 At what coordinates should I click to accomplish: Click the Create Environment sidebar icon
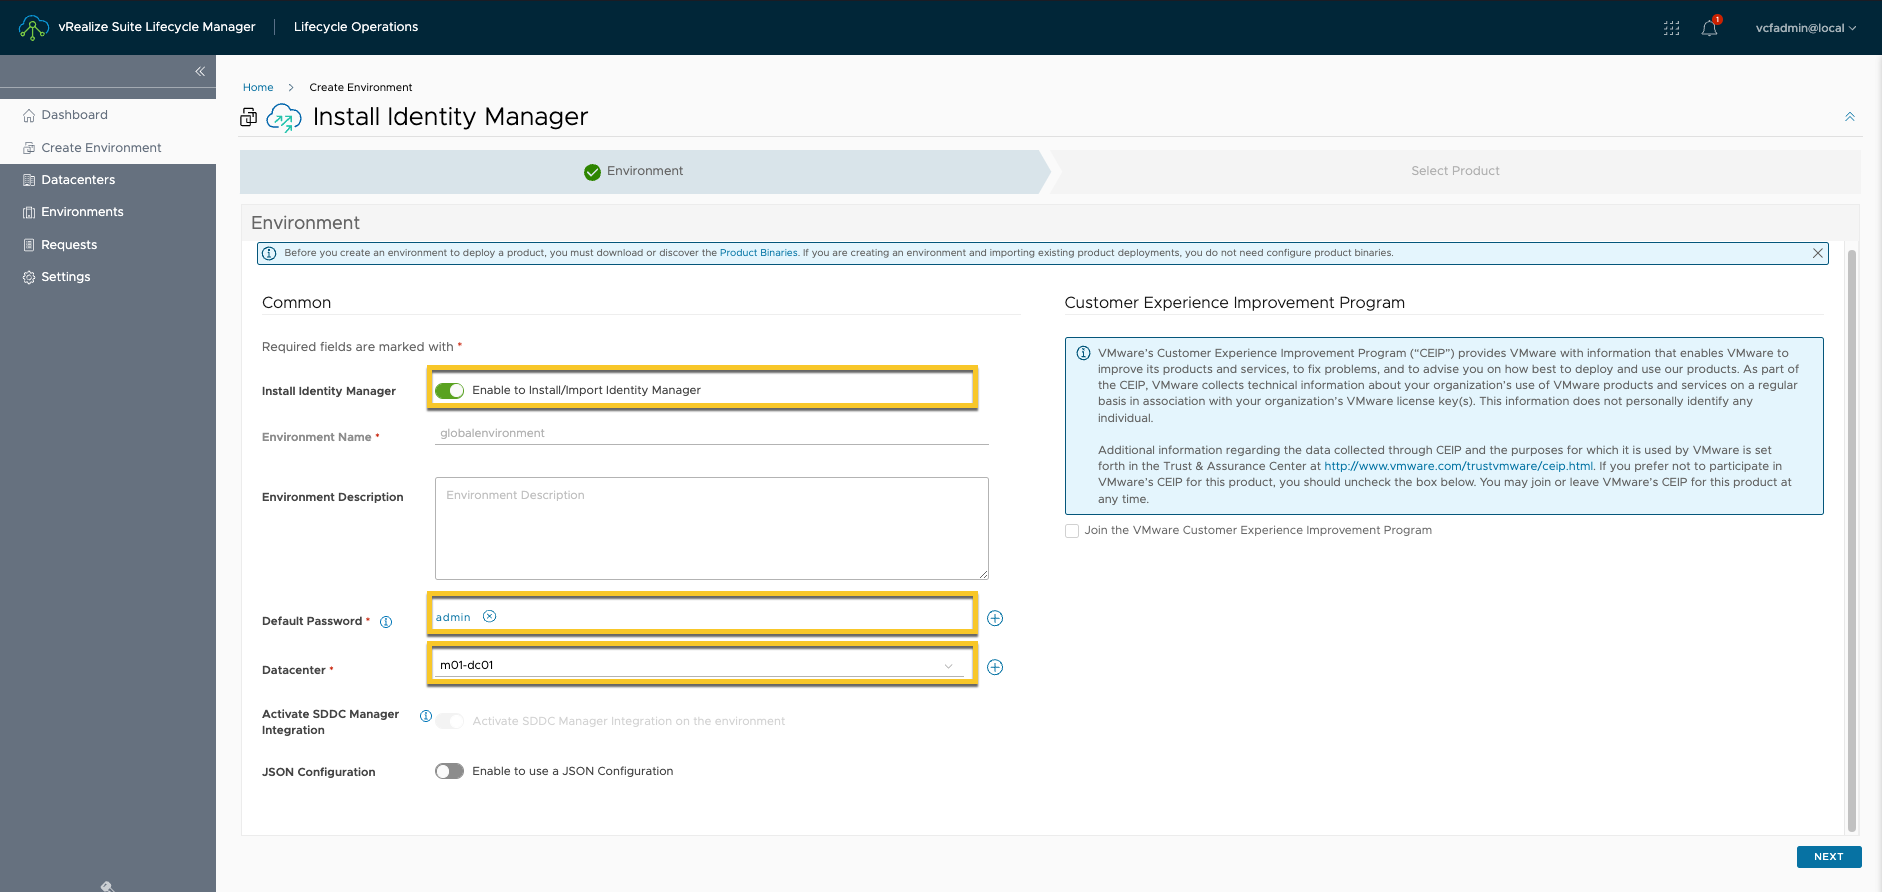29,148
